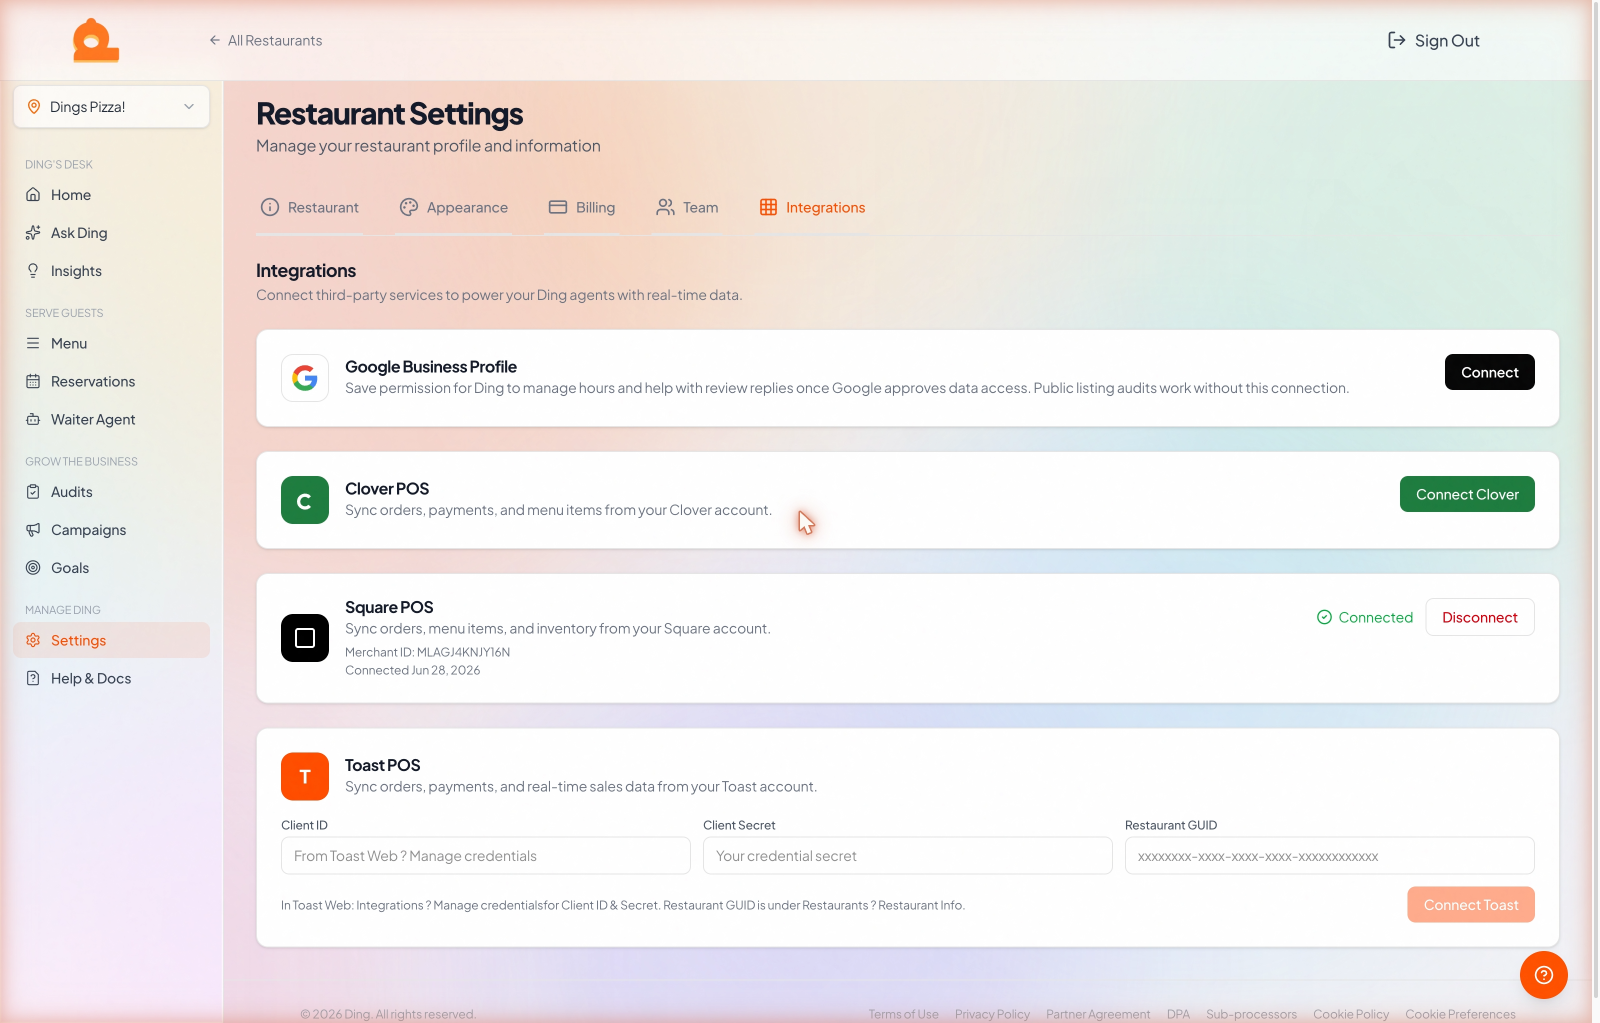The image size is (1600, 1023).
Task: Focus the Toast Client ID field
Action: [x=486, y=856]
